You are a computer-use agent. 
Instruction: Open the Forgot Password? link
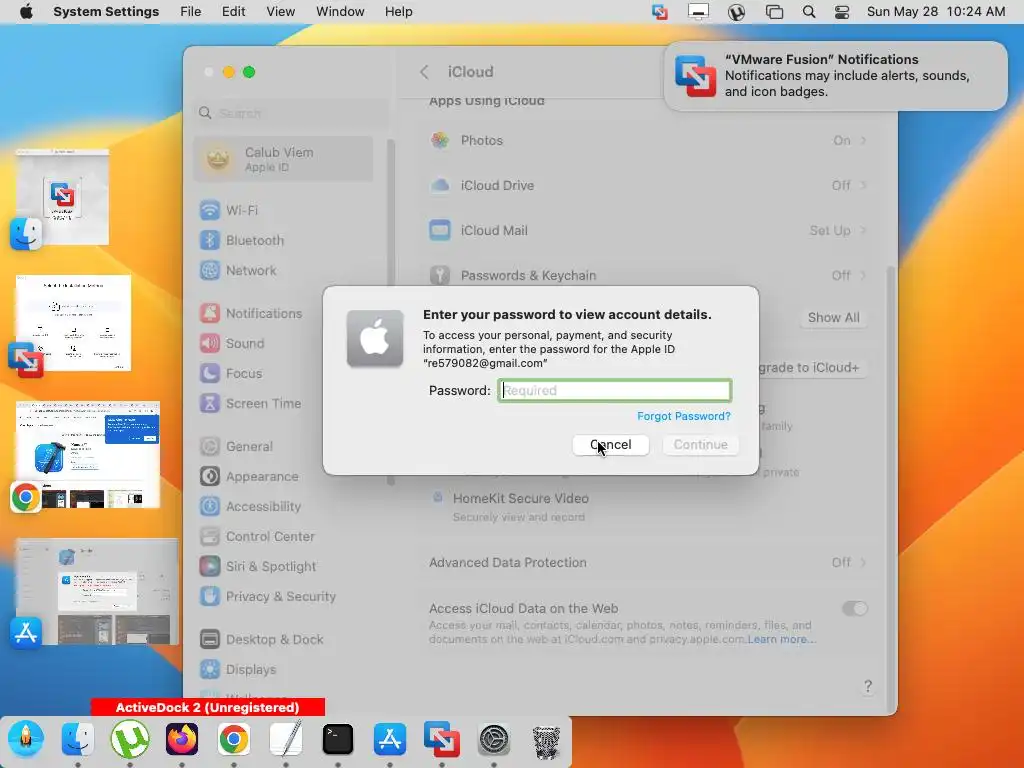[x=684, y=416]
